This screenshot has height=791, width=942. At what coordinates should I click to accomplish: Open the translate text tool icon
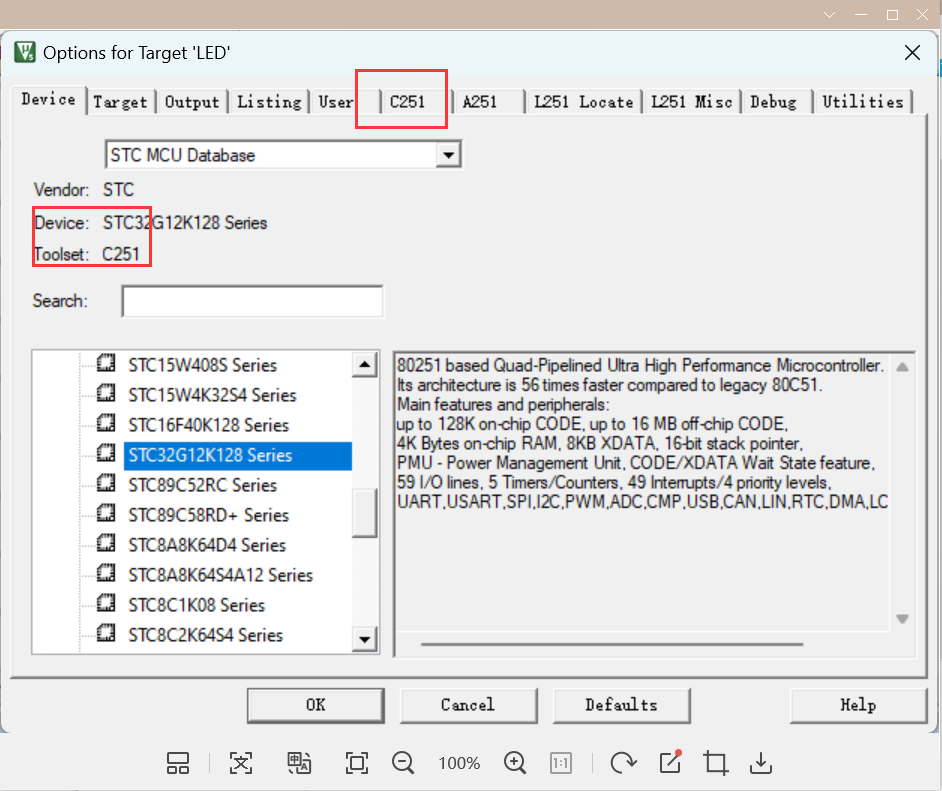coord(299,763)
